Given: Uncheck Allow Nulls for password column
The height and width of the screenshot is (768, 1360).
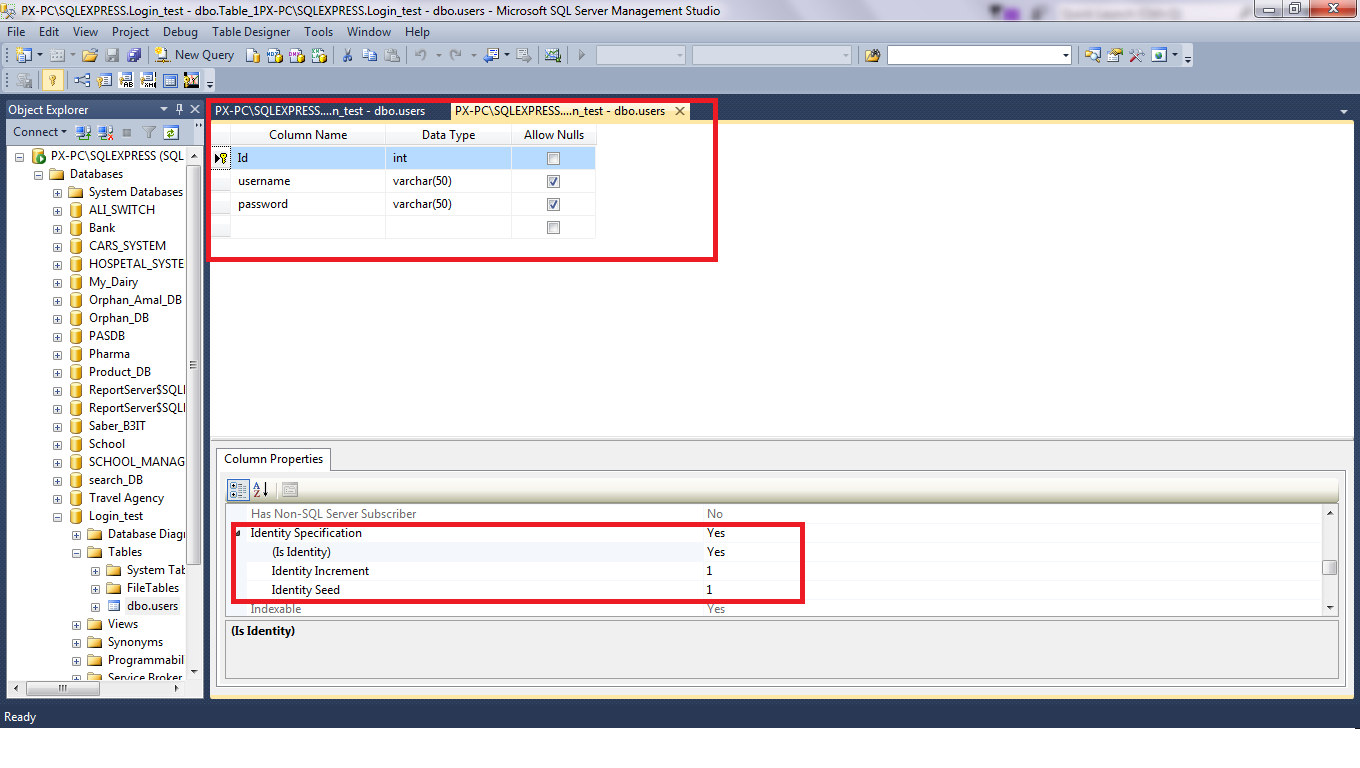Looking at the screenshot, I should [553, 204].
